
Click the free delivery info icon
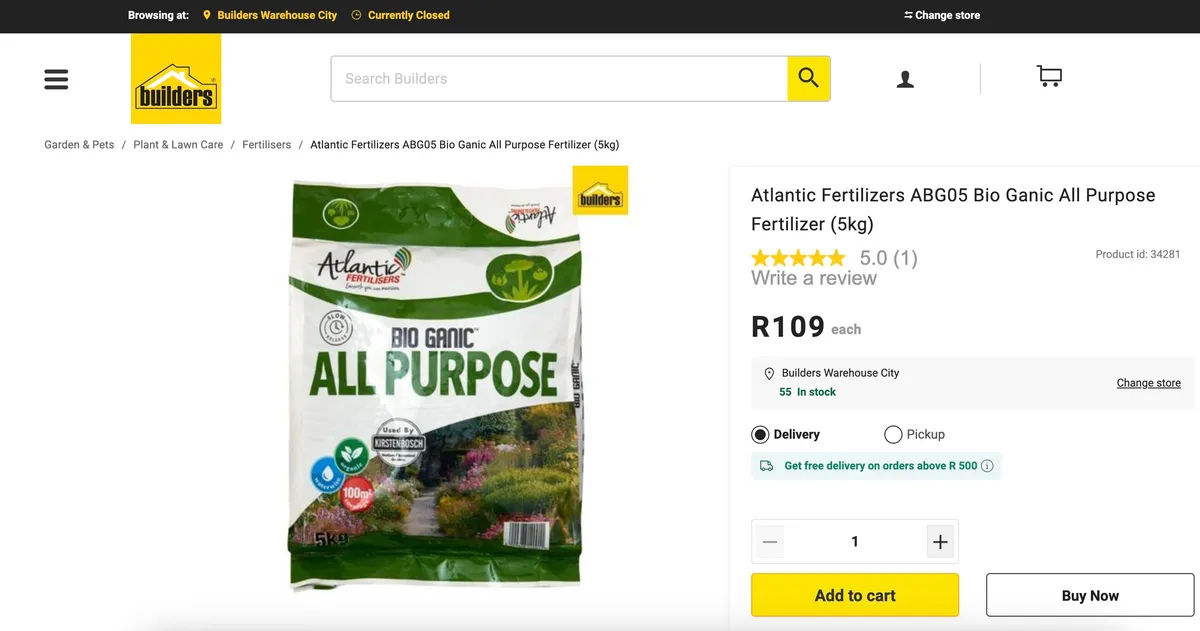tap(988, 466)
